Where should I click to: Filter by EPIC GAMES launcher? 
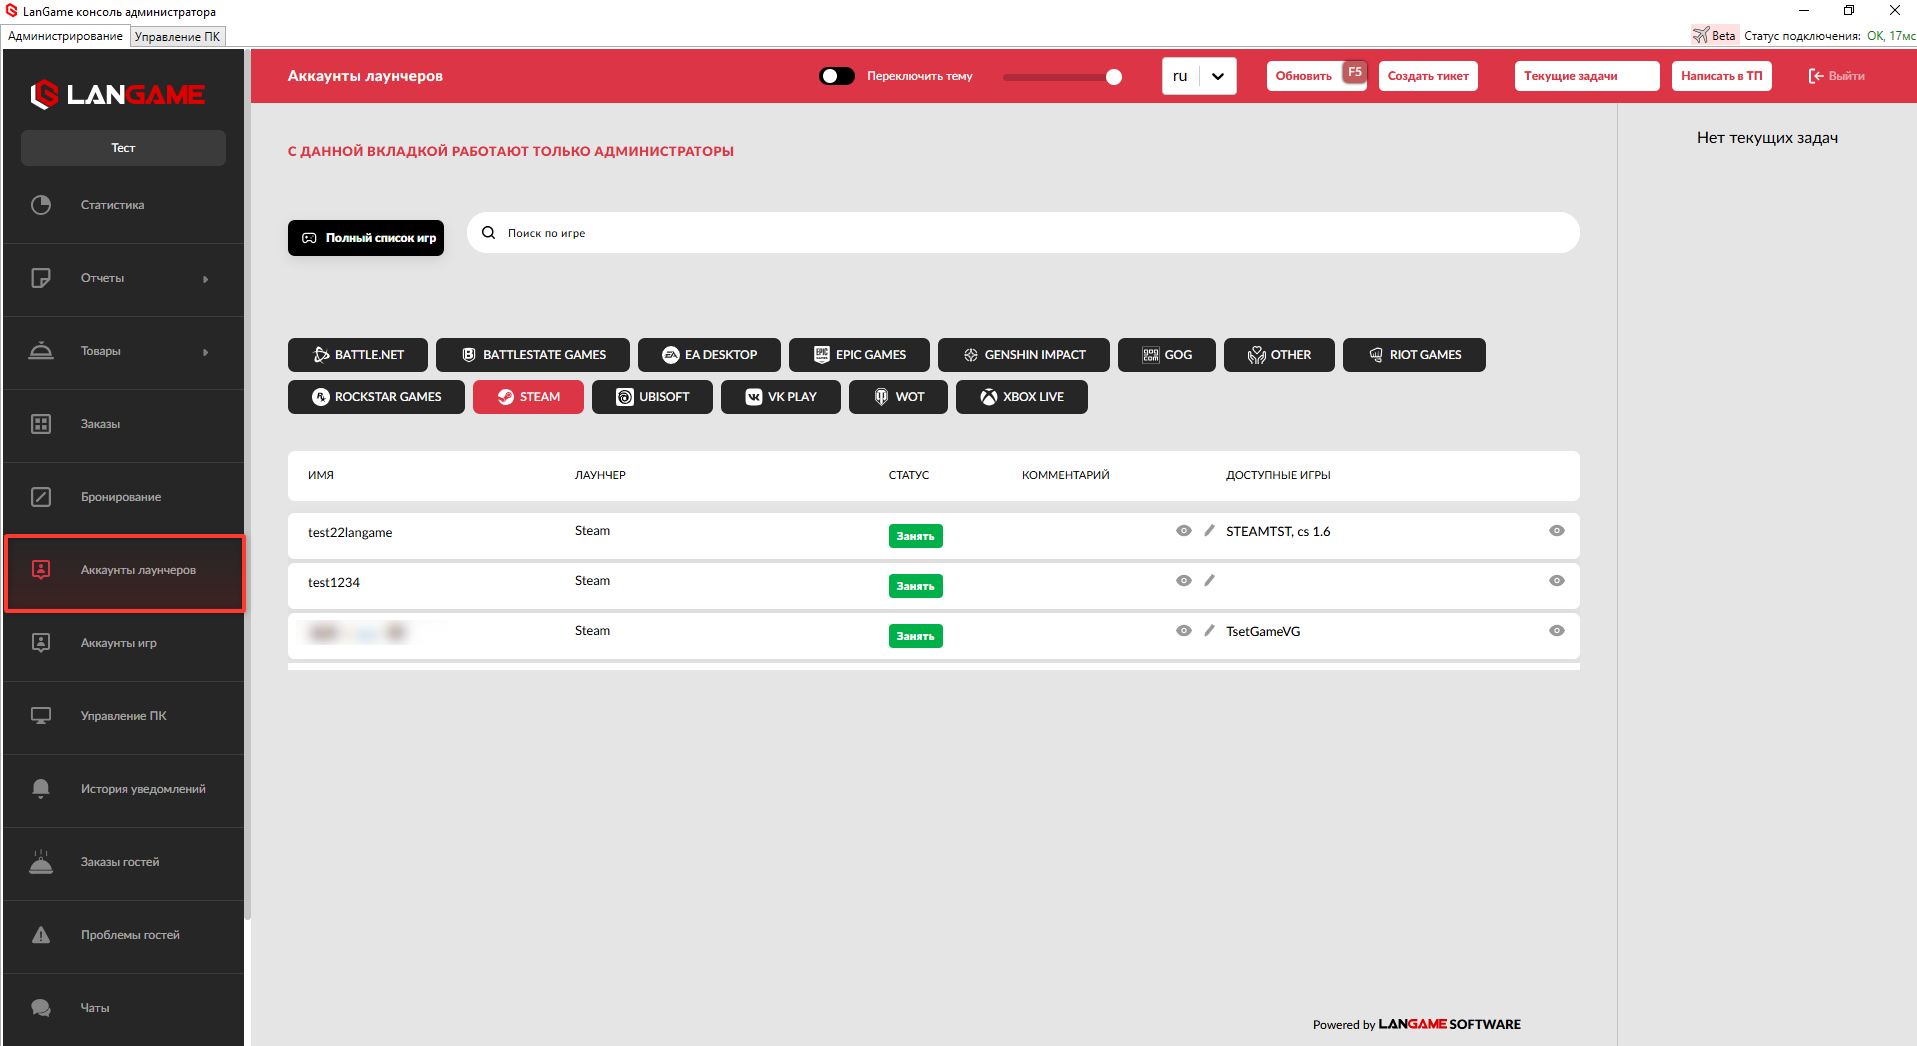click(859, 355)
